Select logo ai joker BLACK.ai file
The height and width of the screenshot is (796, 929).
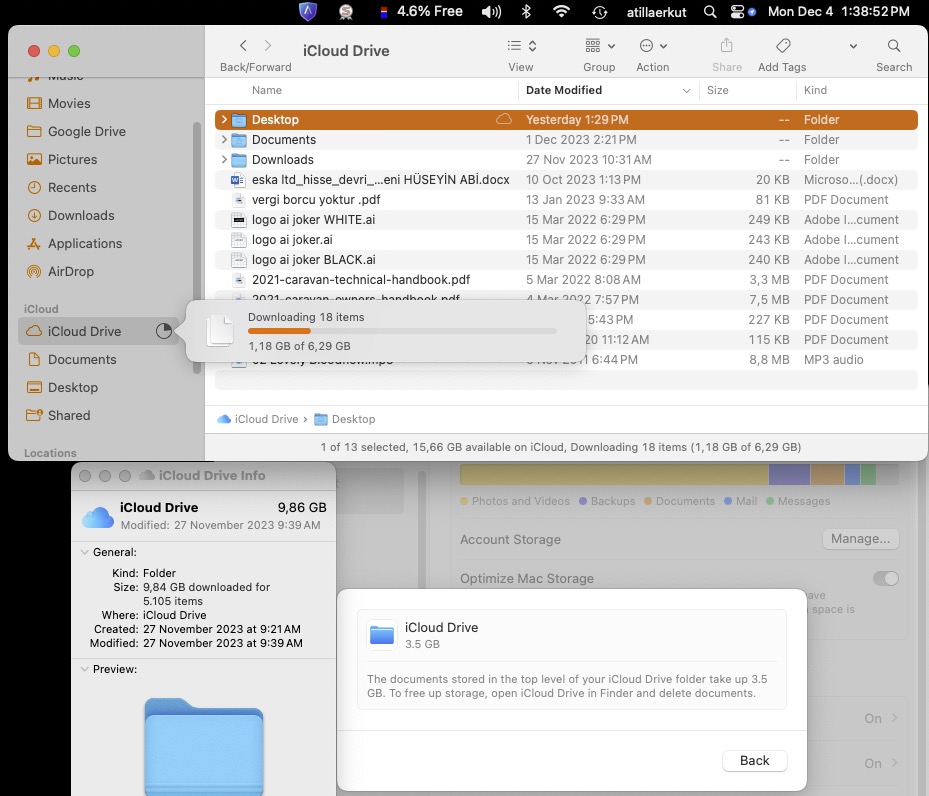[566, 259]
